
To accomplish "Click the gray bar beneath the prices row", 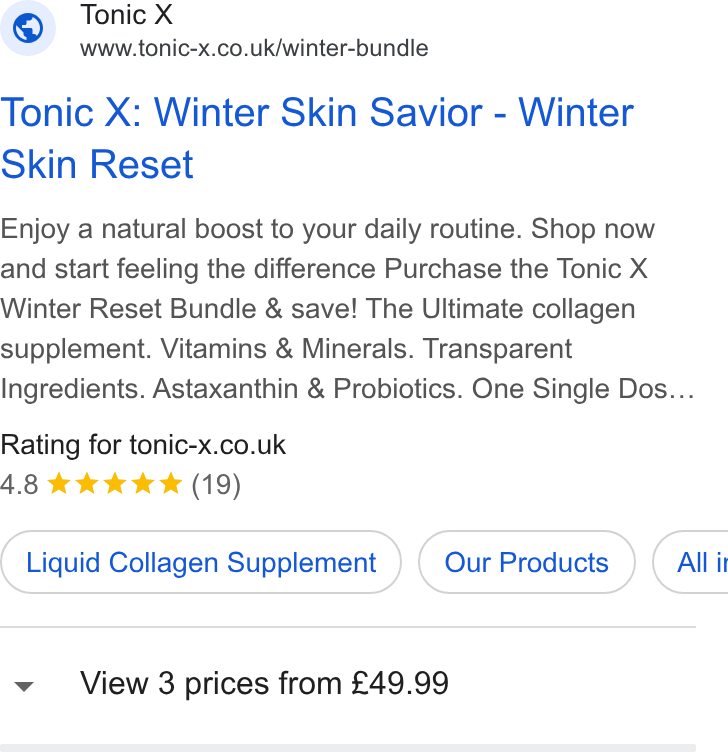I will click(348, 748).
